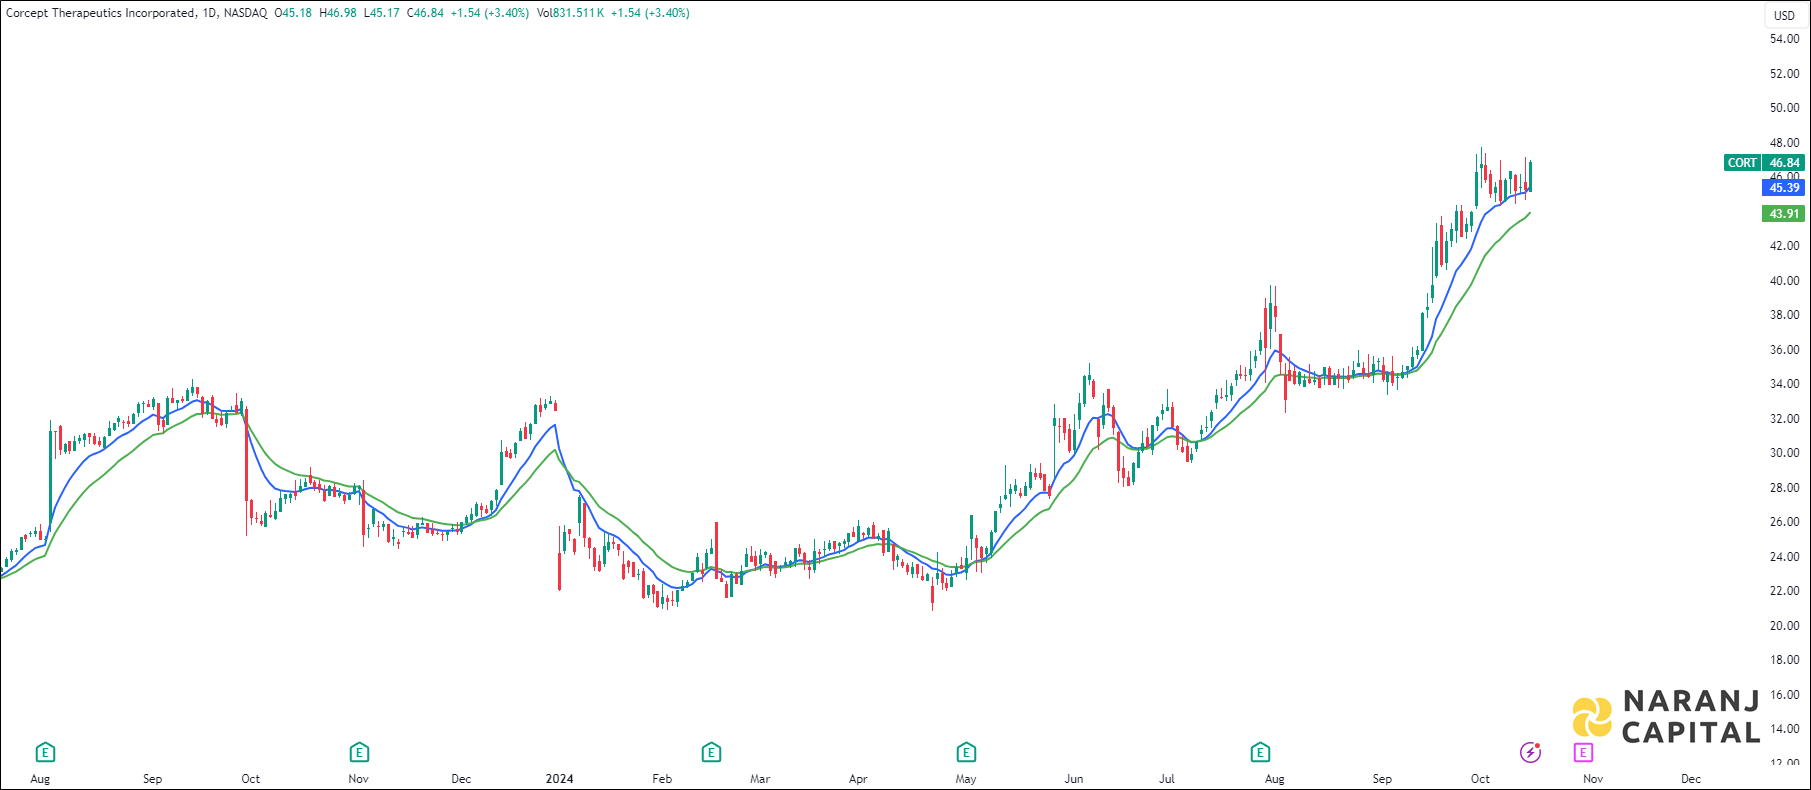Click the Corcept Therapeutics Incorporated symbol title
Viewport: 1811px width, 790px height.
tap(100, 13)
